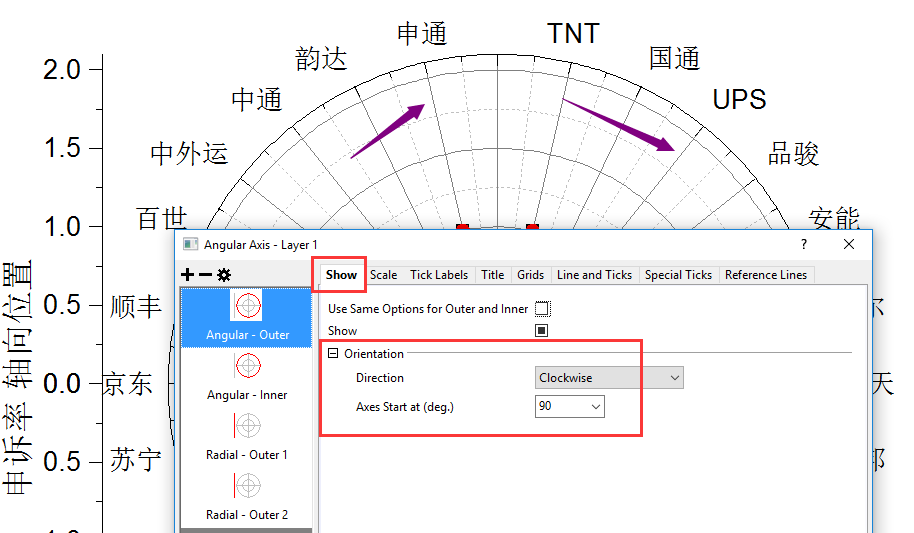914x533 pixels.
Task: Click the vertical axis title 申诉率 轴向位置
Action: click(17, 379)
